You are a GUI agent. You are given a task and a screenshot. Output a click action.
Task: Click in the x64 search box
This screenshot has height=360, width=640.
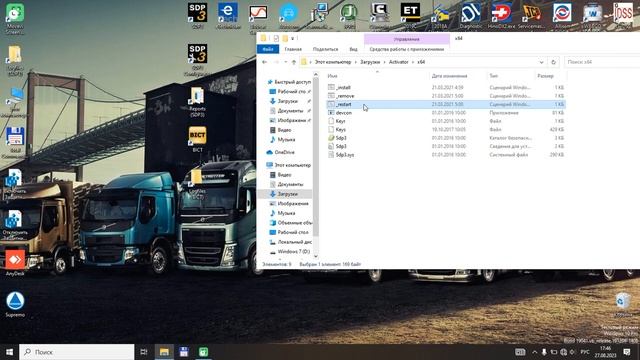[602, 62]
